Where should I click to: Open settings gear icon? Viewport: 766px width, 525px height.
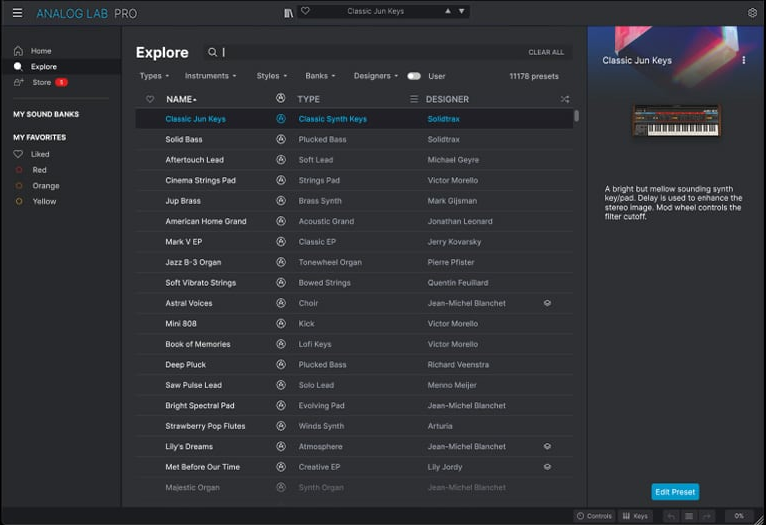tap(752, 13)
